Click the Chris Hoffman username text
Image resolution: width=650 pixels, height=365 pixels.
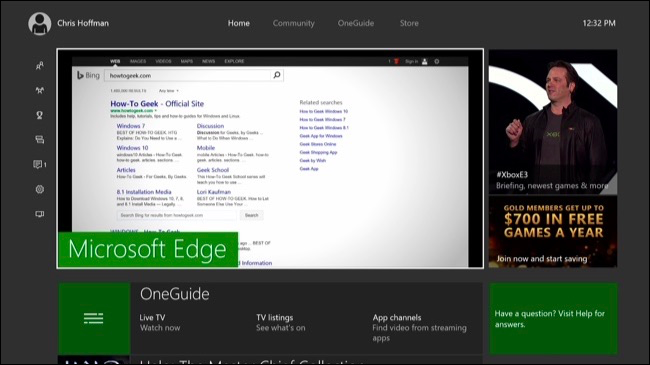point(83,23)
